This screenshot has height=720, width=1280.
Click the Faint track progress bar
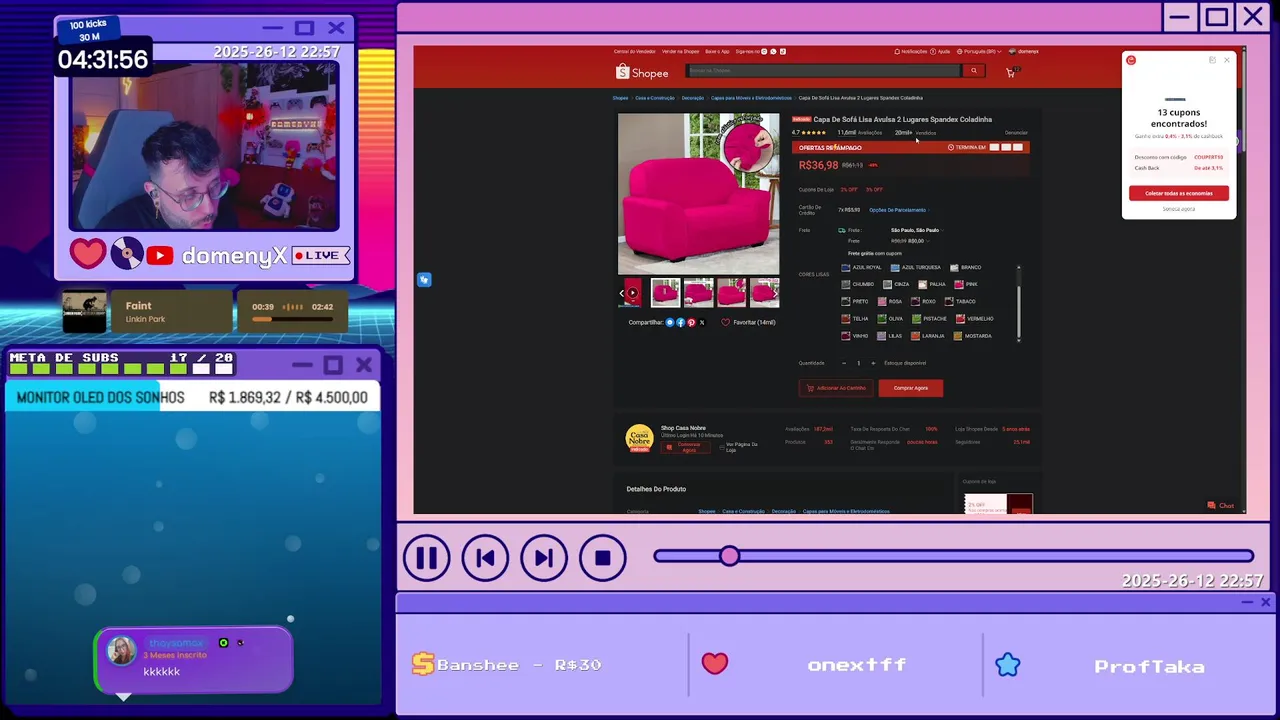coord(292,319)
